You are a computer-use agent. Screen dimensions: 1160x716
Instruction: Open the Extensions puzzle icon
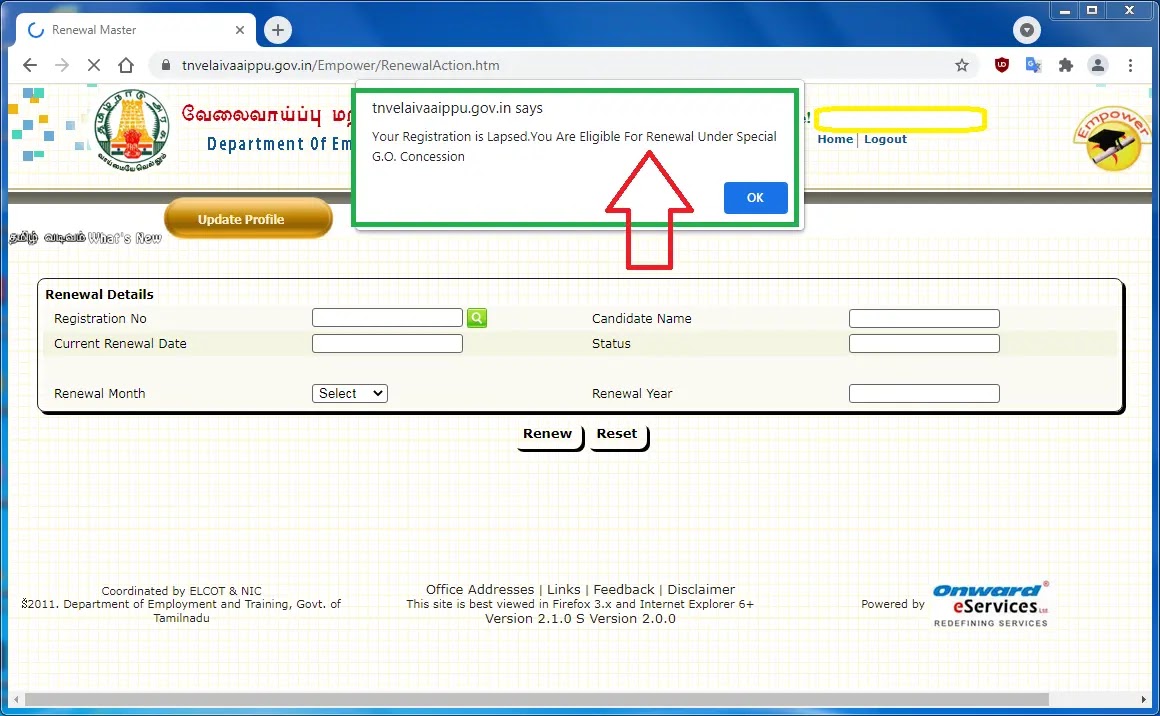(1065, 65)
